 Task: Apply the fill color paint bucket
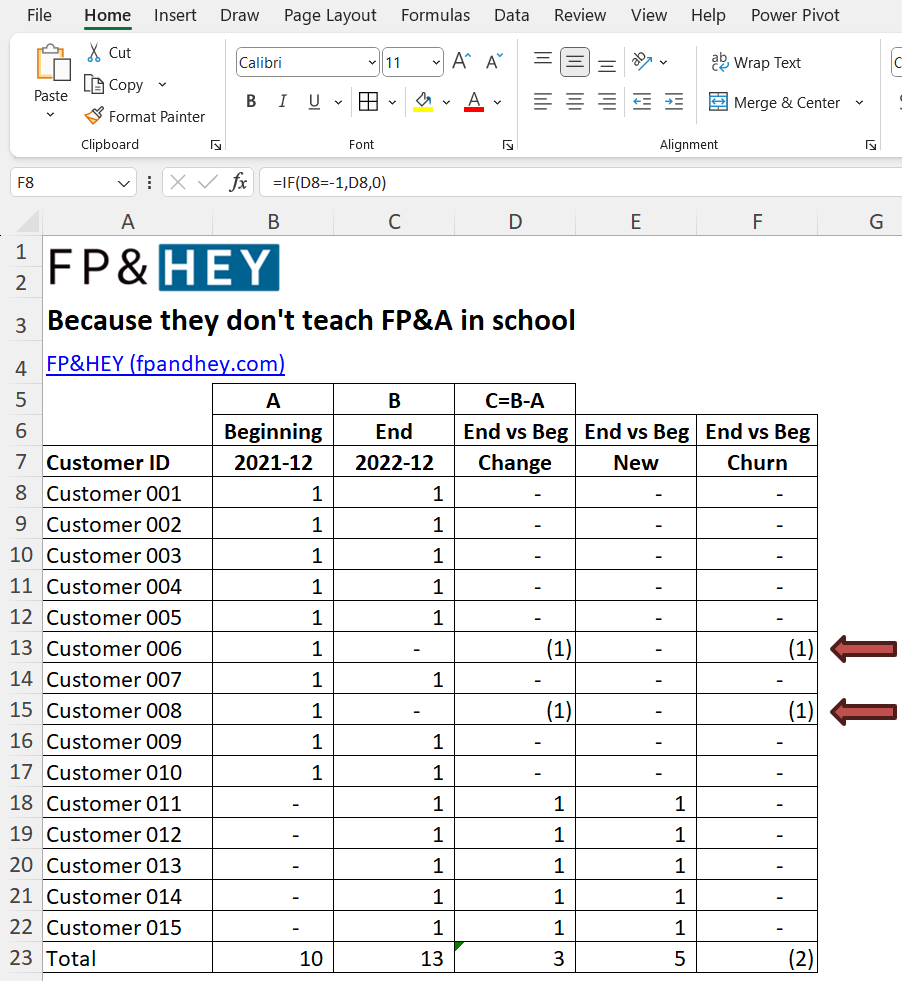coord(423,101)
